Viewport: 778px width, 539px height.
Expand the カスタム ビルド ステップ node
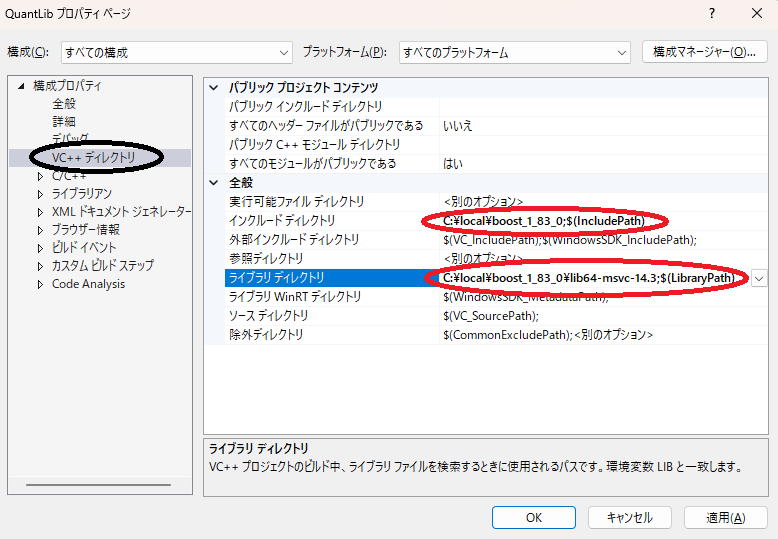[41, 267]
